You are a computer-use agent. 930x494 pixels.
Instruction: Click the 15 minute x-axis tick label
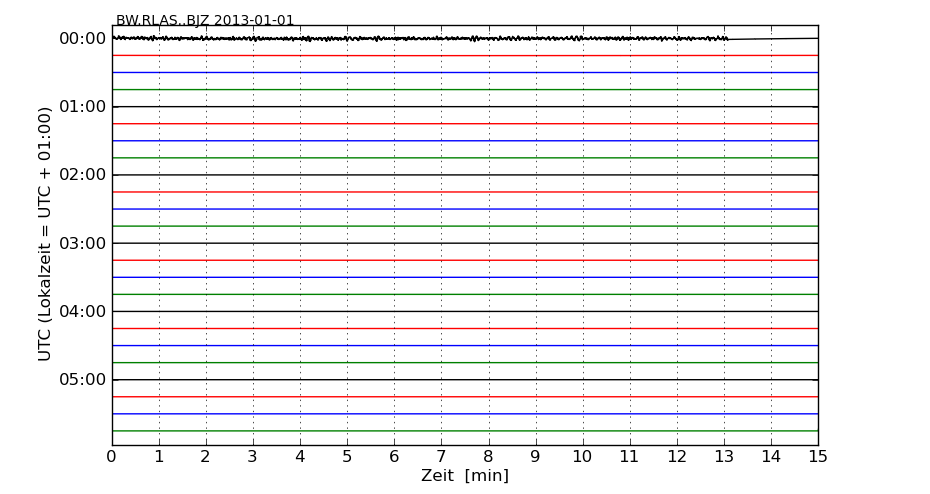[817, 457]
